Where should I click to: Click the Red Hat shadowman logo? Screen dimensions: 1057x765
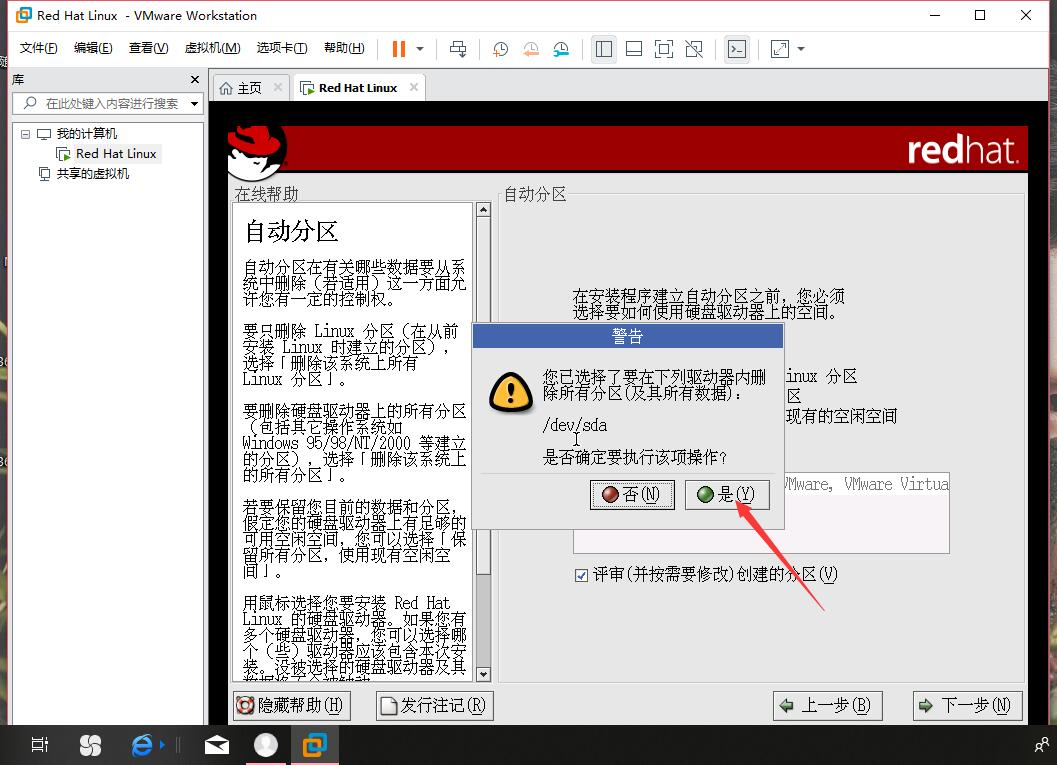(x=257, y=153)
